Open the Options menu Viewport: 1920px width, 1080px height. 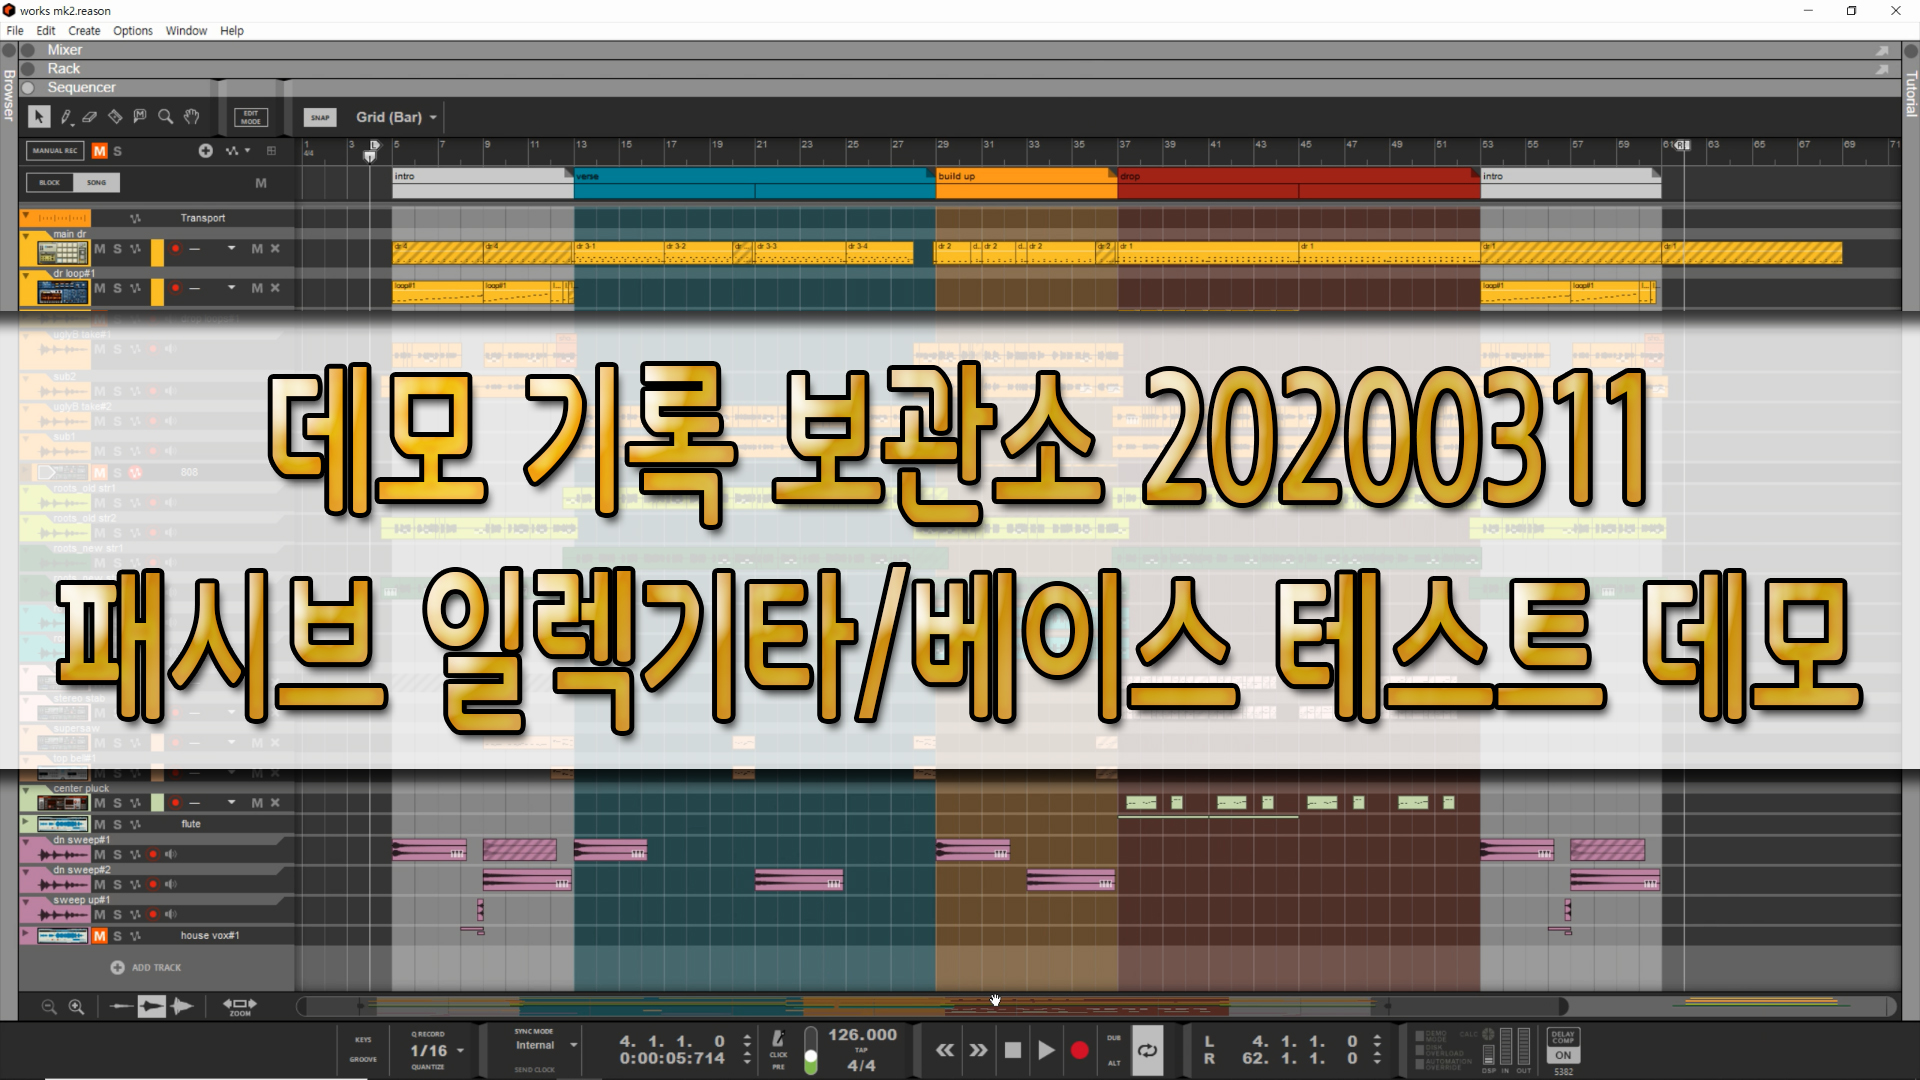[132, 31]
